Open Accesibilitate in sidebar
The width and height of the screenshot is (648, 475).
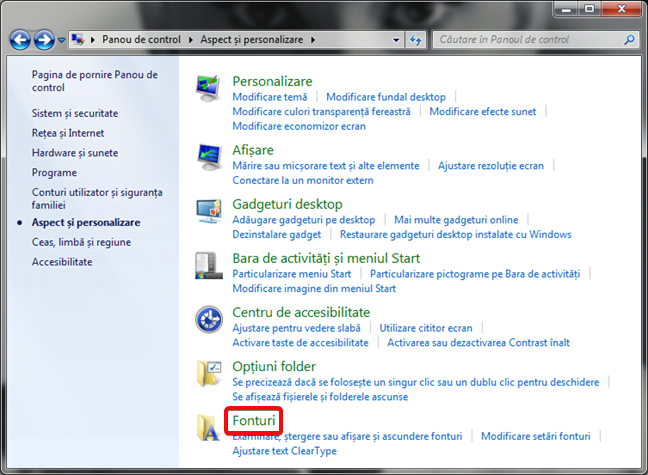pos(62,262)
